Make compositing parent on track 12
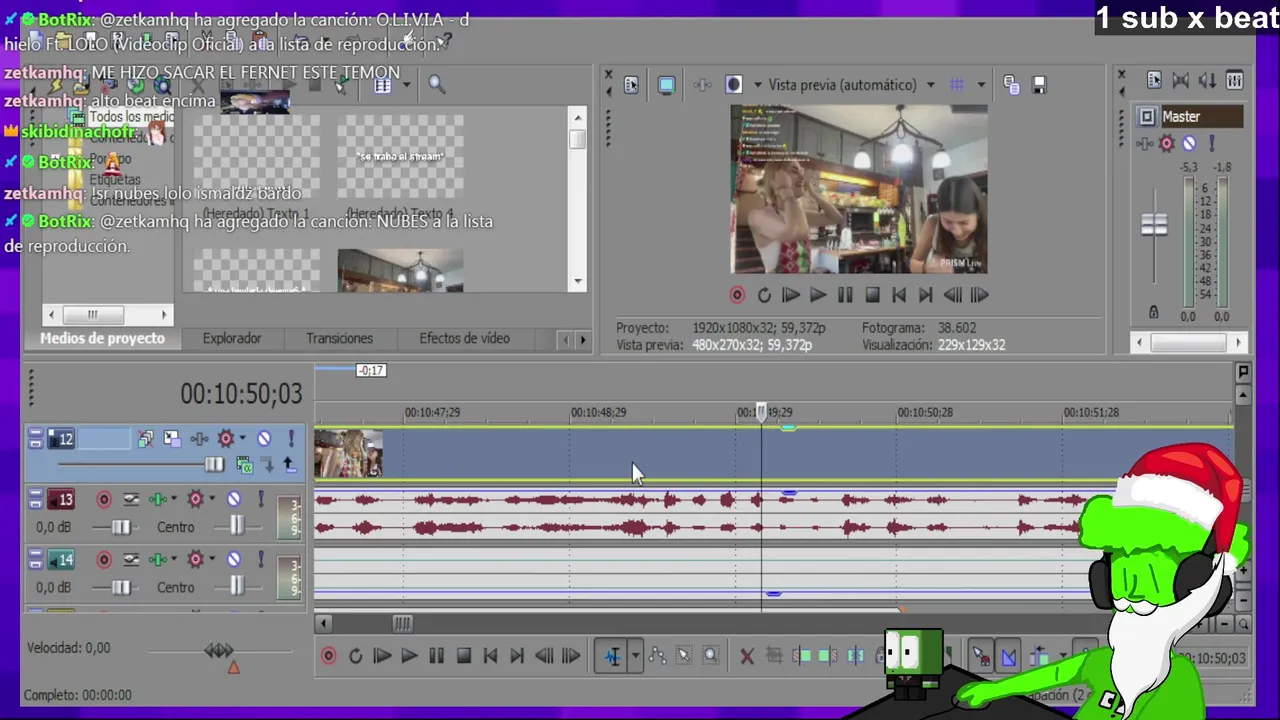The image size is (1280, 720). (289, 464)
